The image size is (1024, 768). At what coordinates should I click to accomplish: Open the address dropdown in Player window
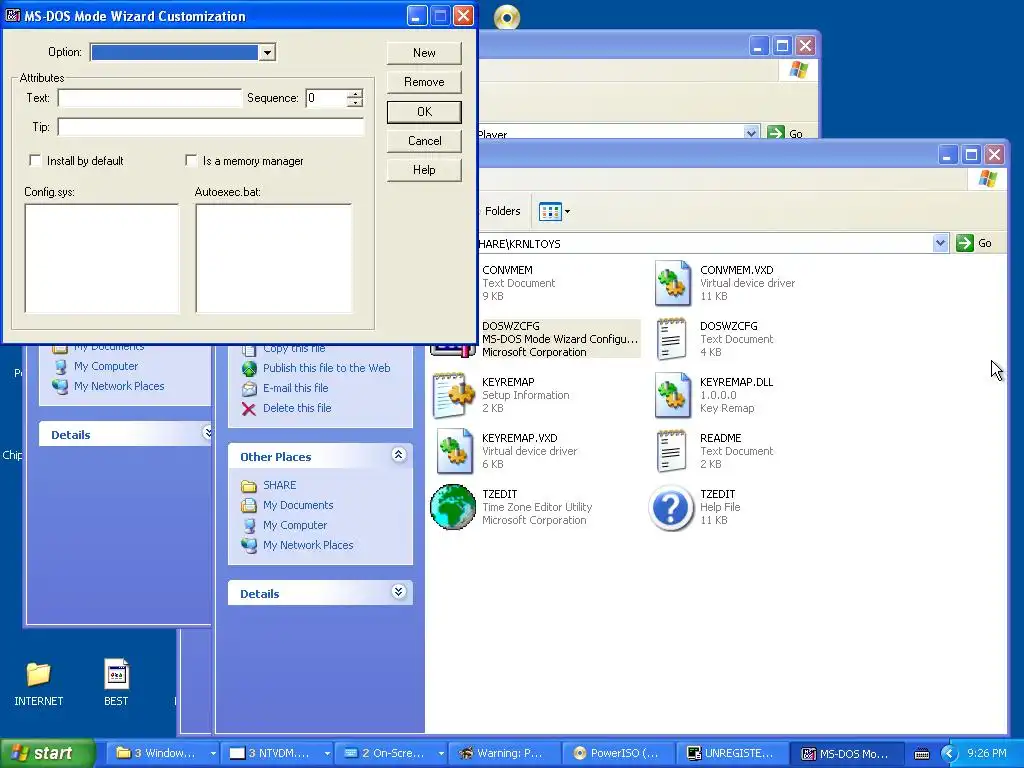(751, 133)
